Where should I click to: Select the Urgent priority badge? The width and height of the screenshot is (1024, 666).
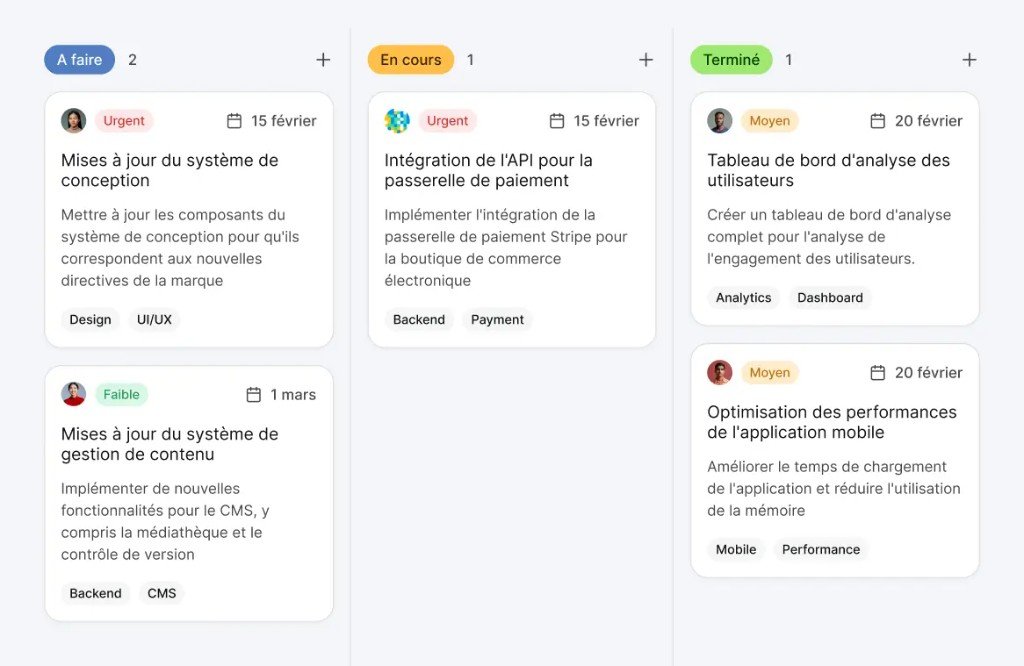pyautogui.click(x=124, y=120)
